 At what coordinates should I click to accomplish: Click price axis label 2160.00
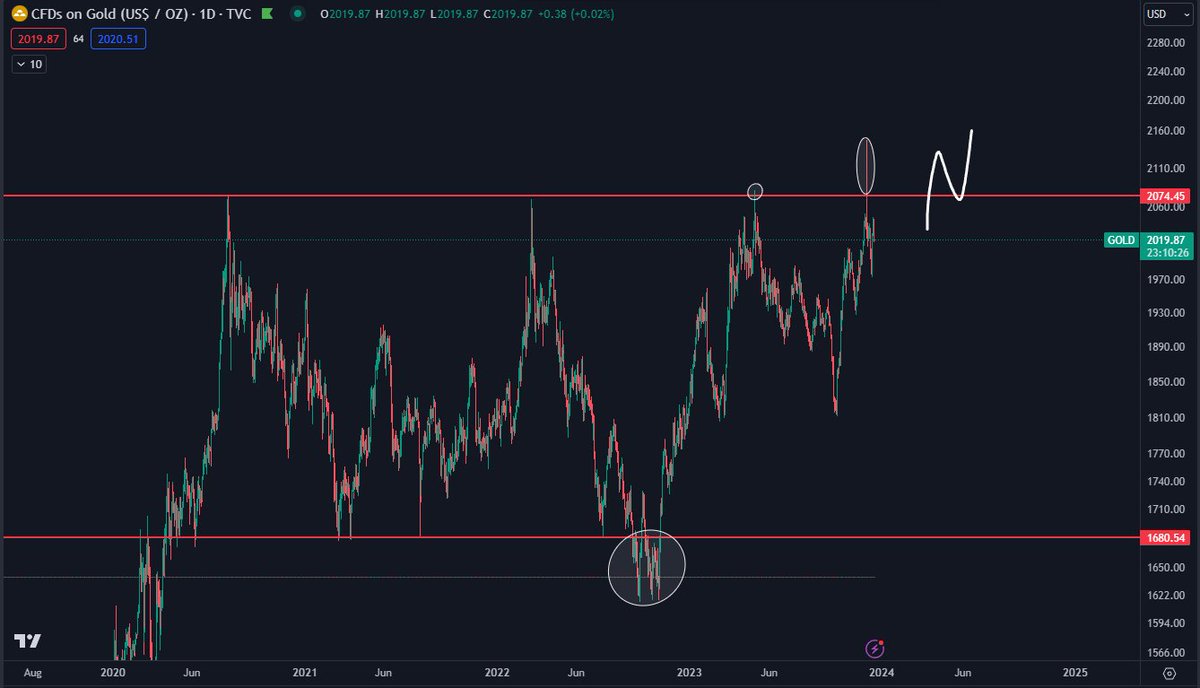click(x=1166, y=131)
